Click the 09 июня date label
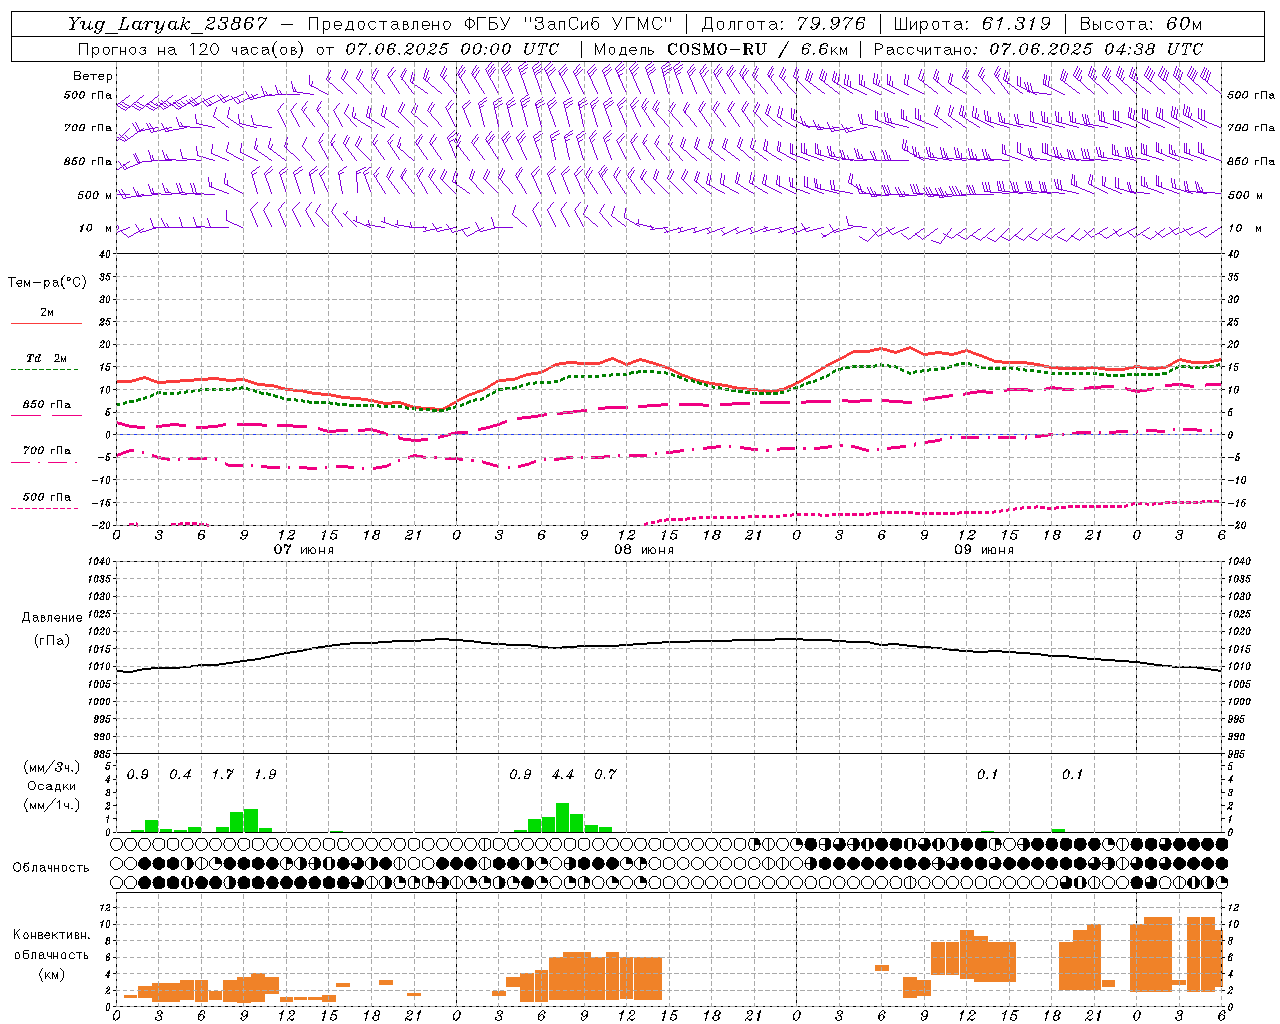The width and height of the screenshot is (1280, 1024). [x=984, y=550]
